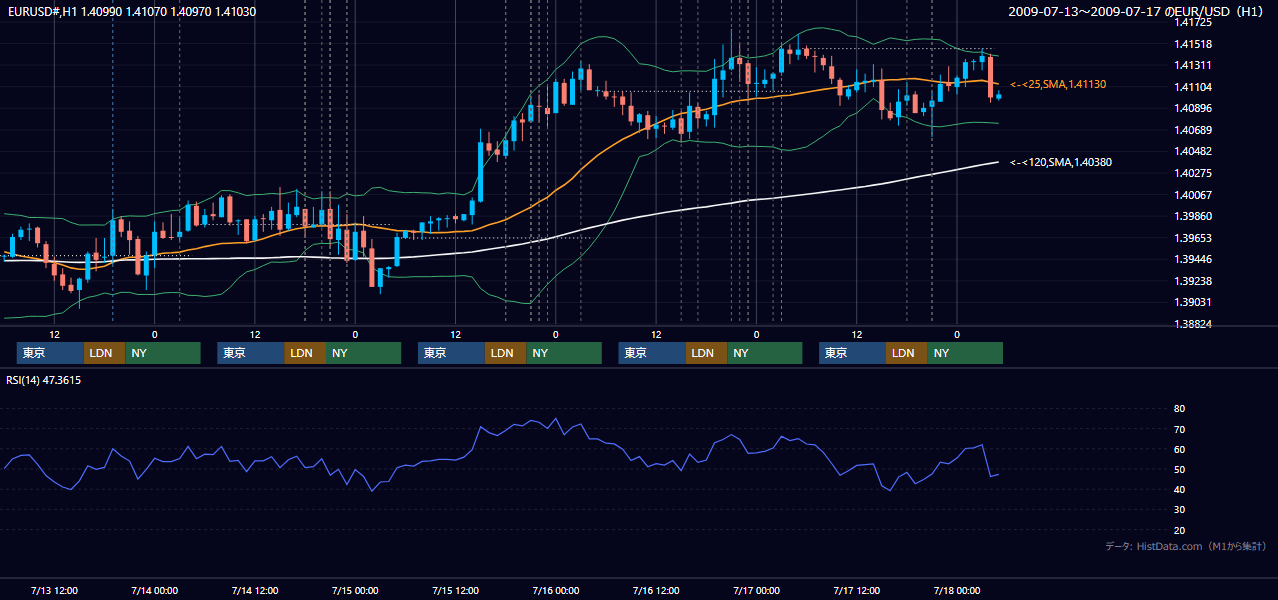This screenshot has width=1278, height=600.
Task: Click the RSI(14) 47.3615 indicator label
Action: coord(44,380)
